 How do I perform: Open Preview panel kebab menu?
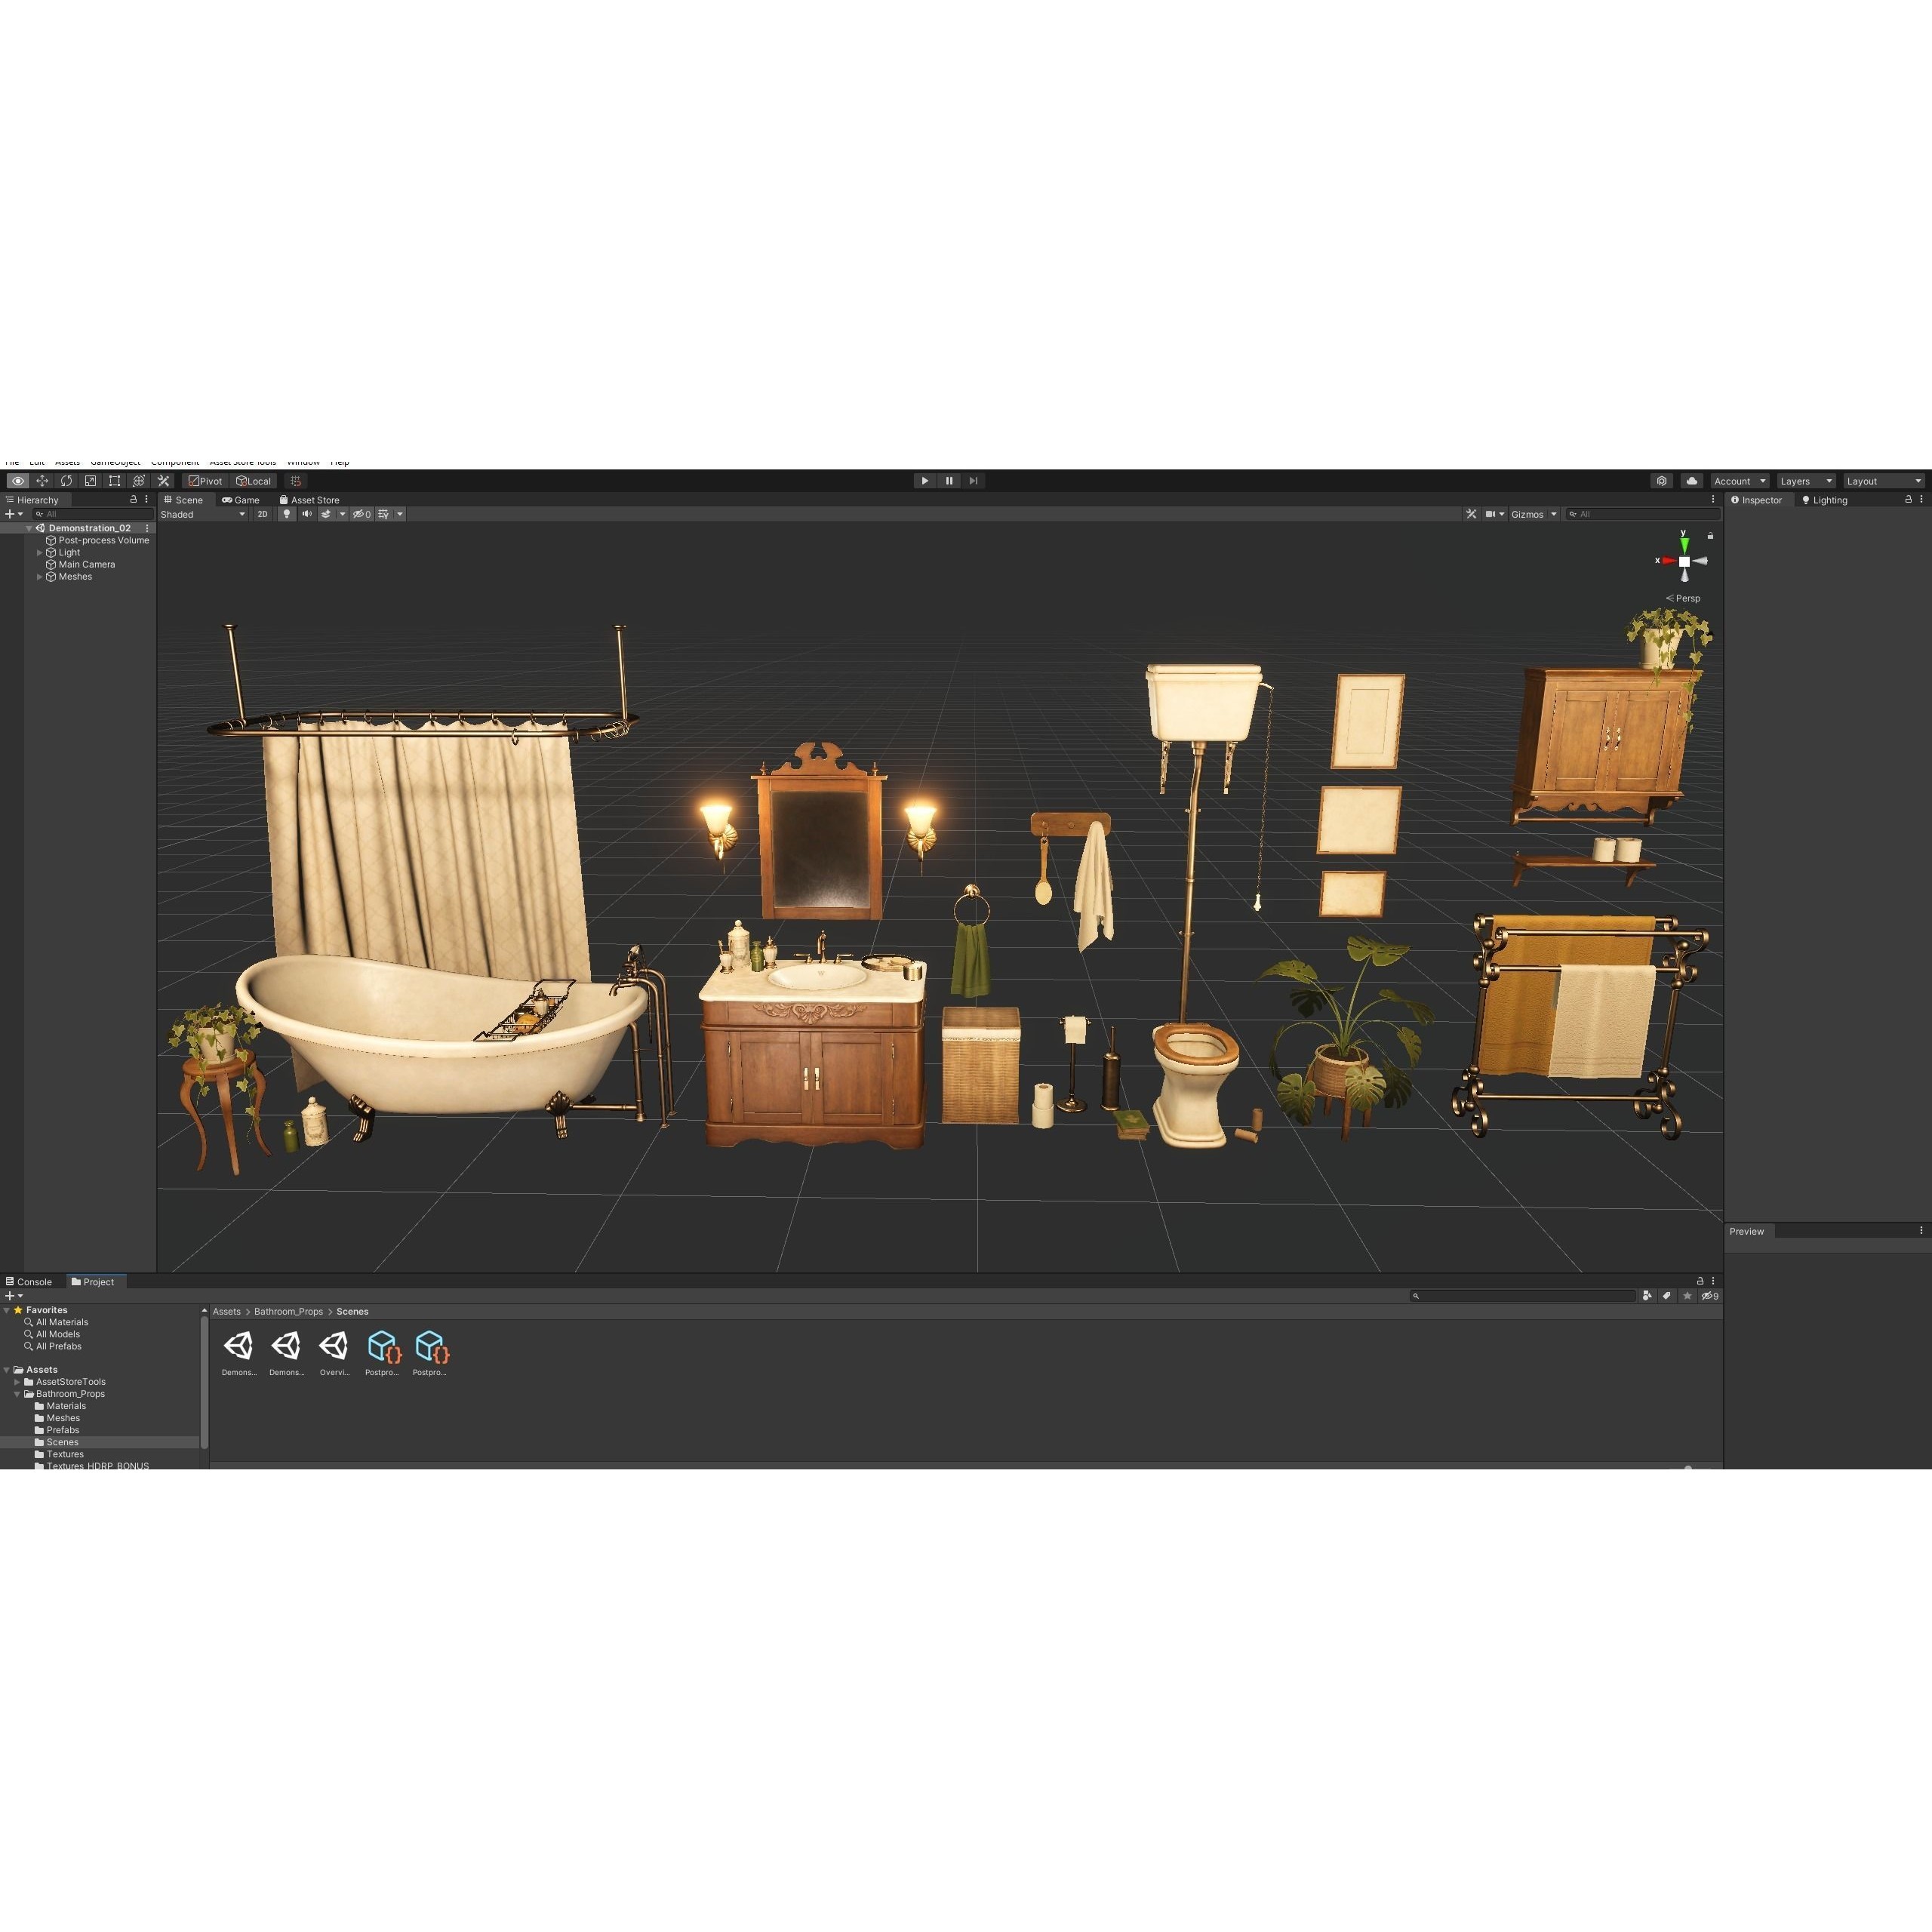(1921, 1231)
